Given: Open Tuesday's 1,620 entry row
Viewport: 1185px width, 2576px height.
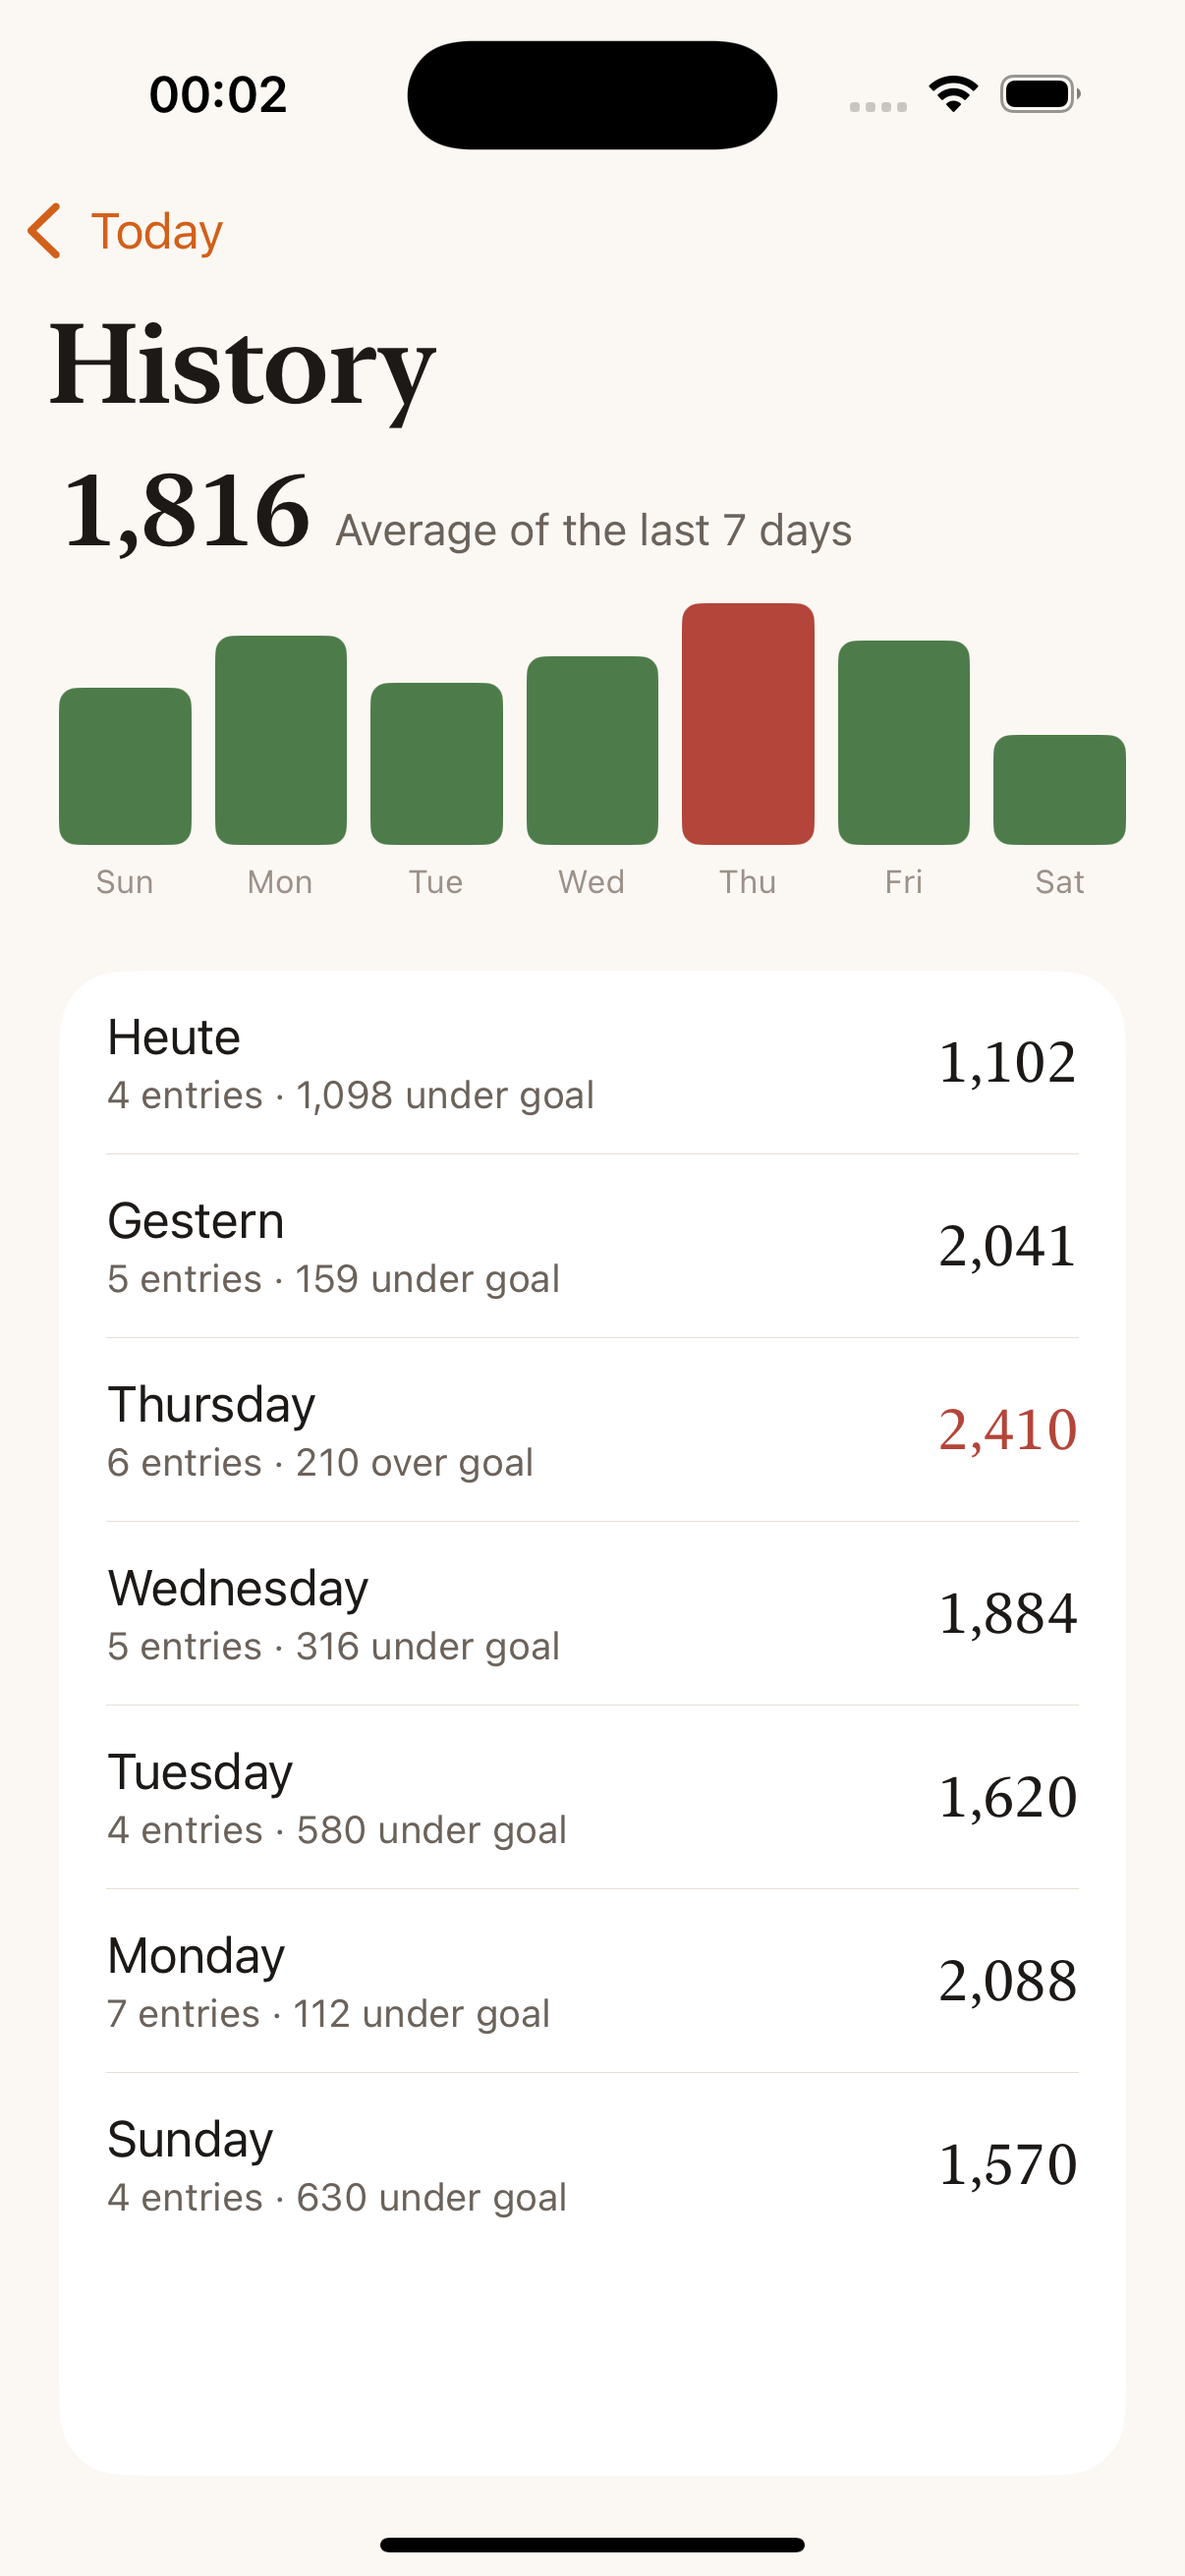Looking at the screenshot, I should 592,1797.
